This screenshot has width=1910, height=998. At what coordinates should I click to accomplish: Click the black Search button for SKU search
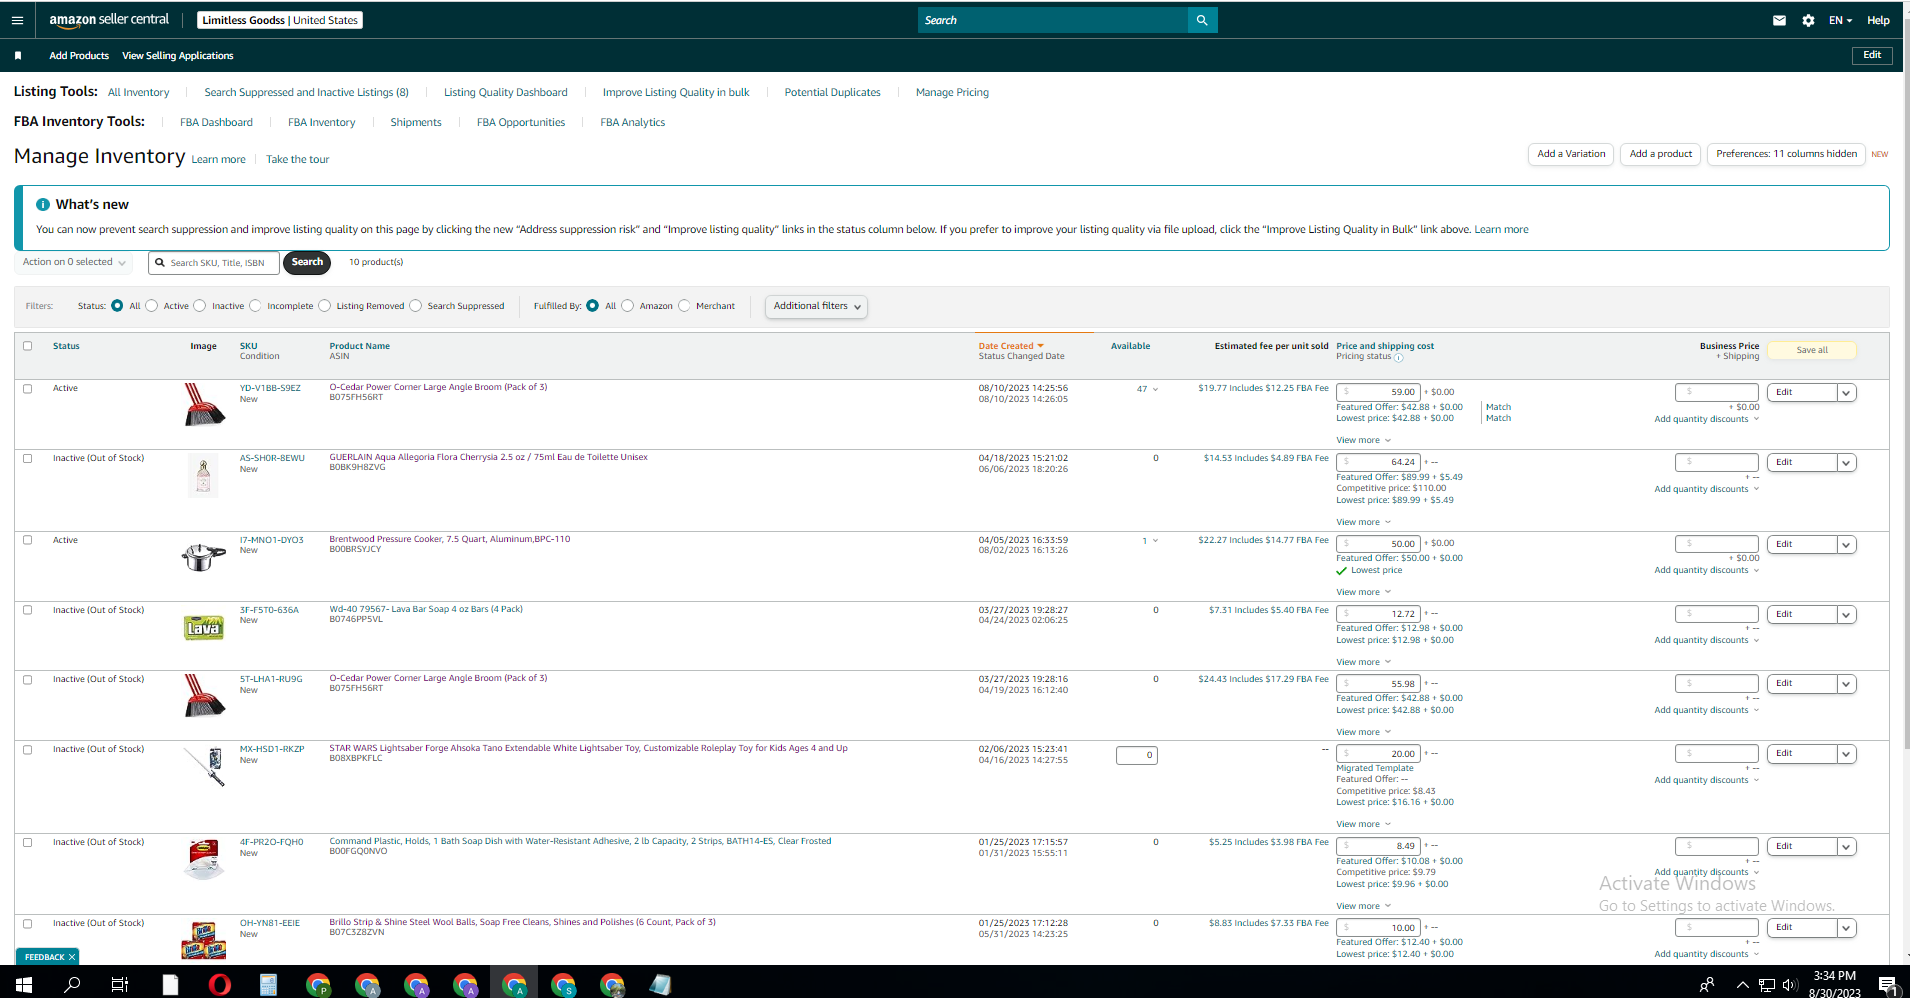pyautogui.click(x=308, y=263)
